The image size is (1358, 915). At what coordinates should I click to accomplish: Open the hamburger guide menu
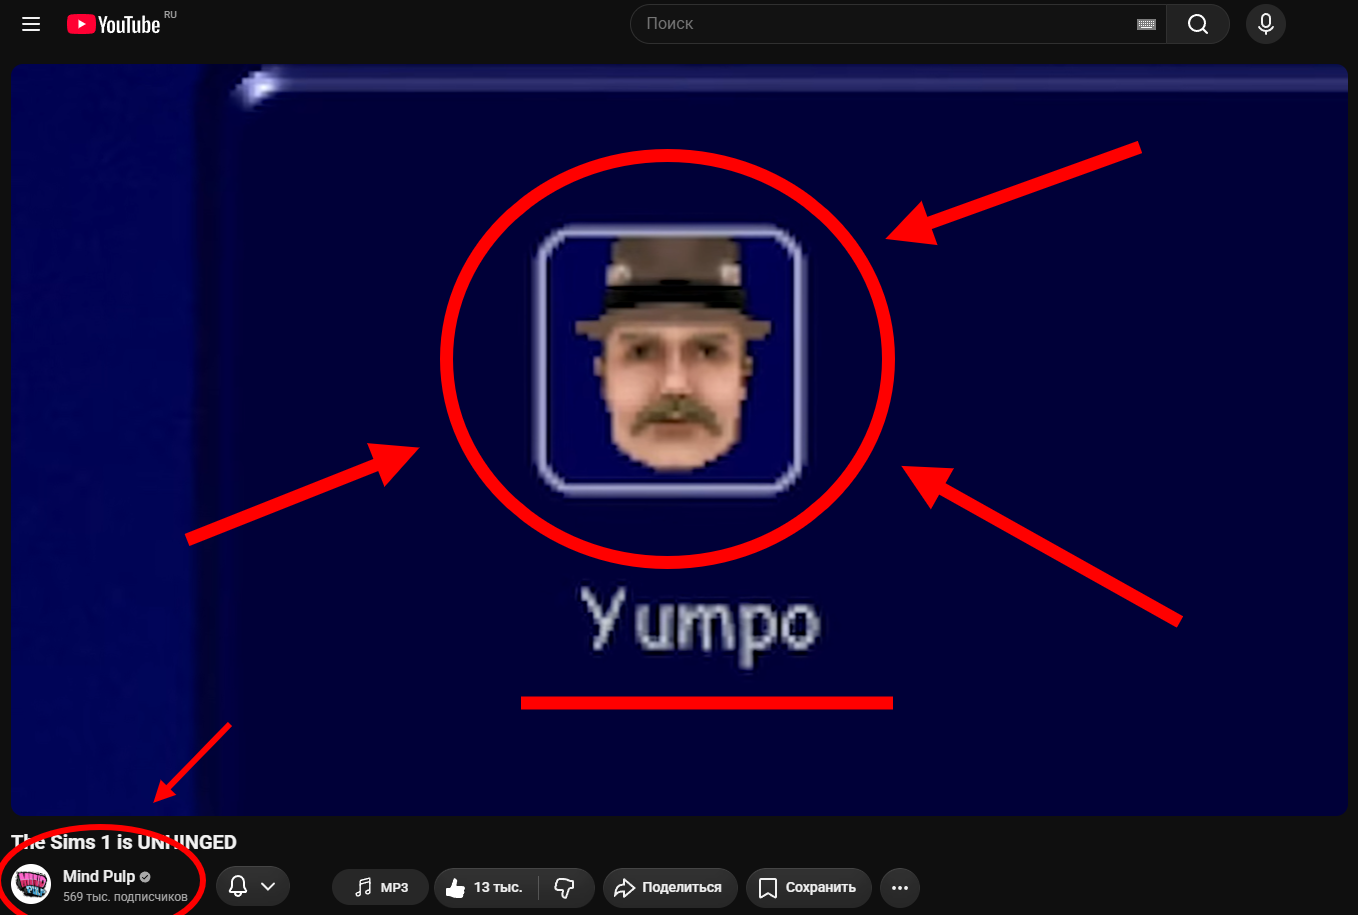(31, 24)
